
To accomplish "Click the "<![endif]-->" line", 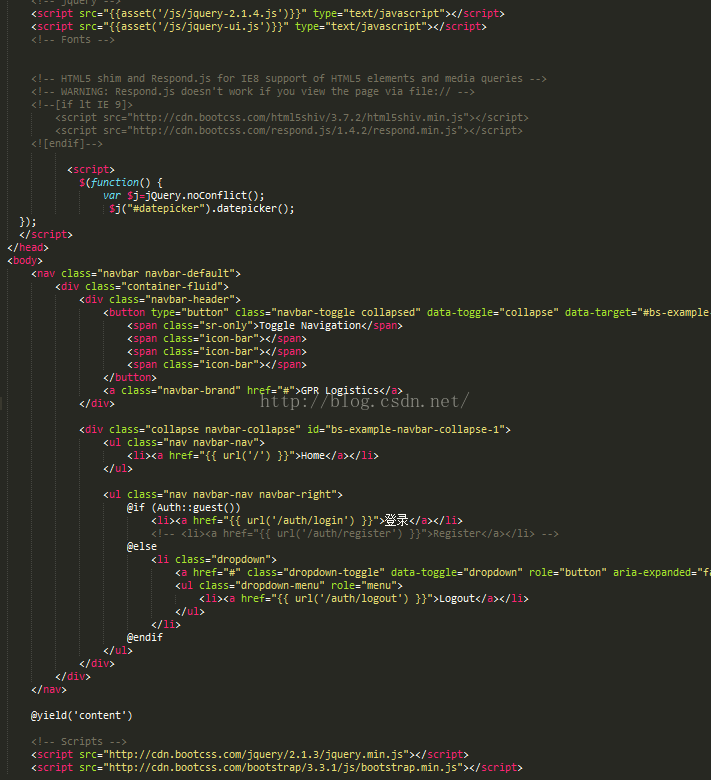I will click(67, 144).
